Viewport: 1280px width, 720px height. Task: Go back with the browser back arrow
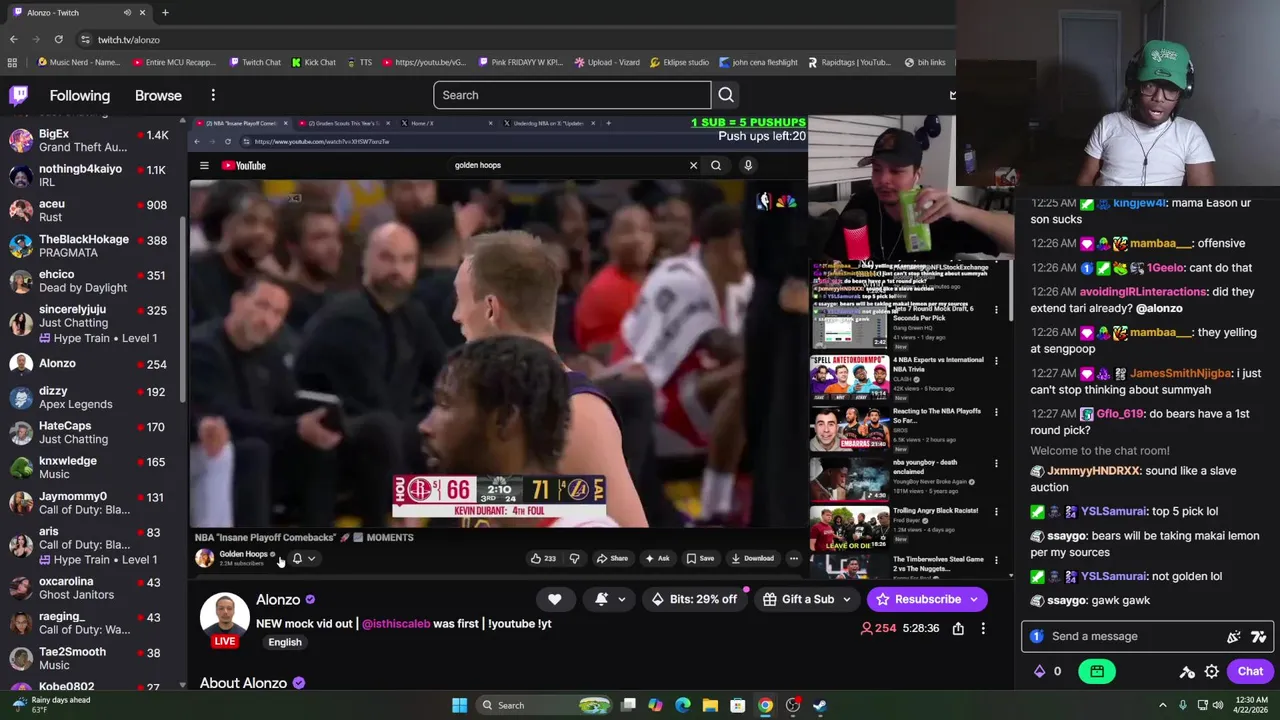coord(13,39)
